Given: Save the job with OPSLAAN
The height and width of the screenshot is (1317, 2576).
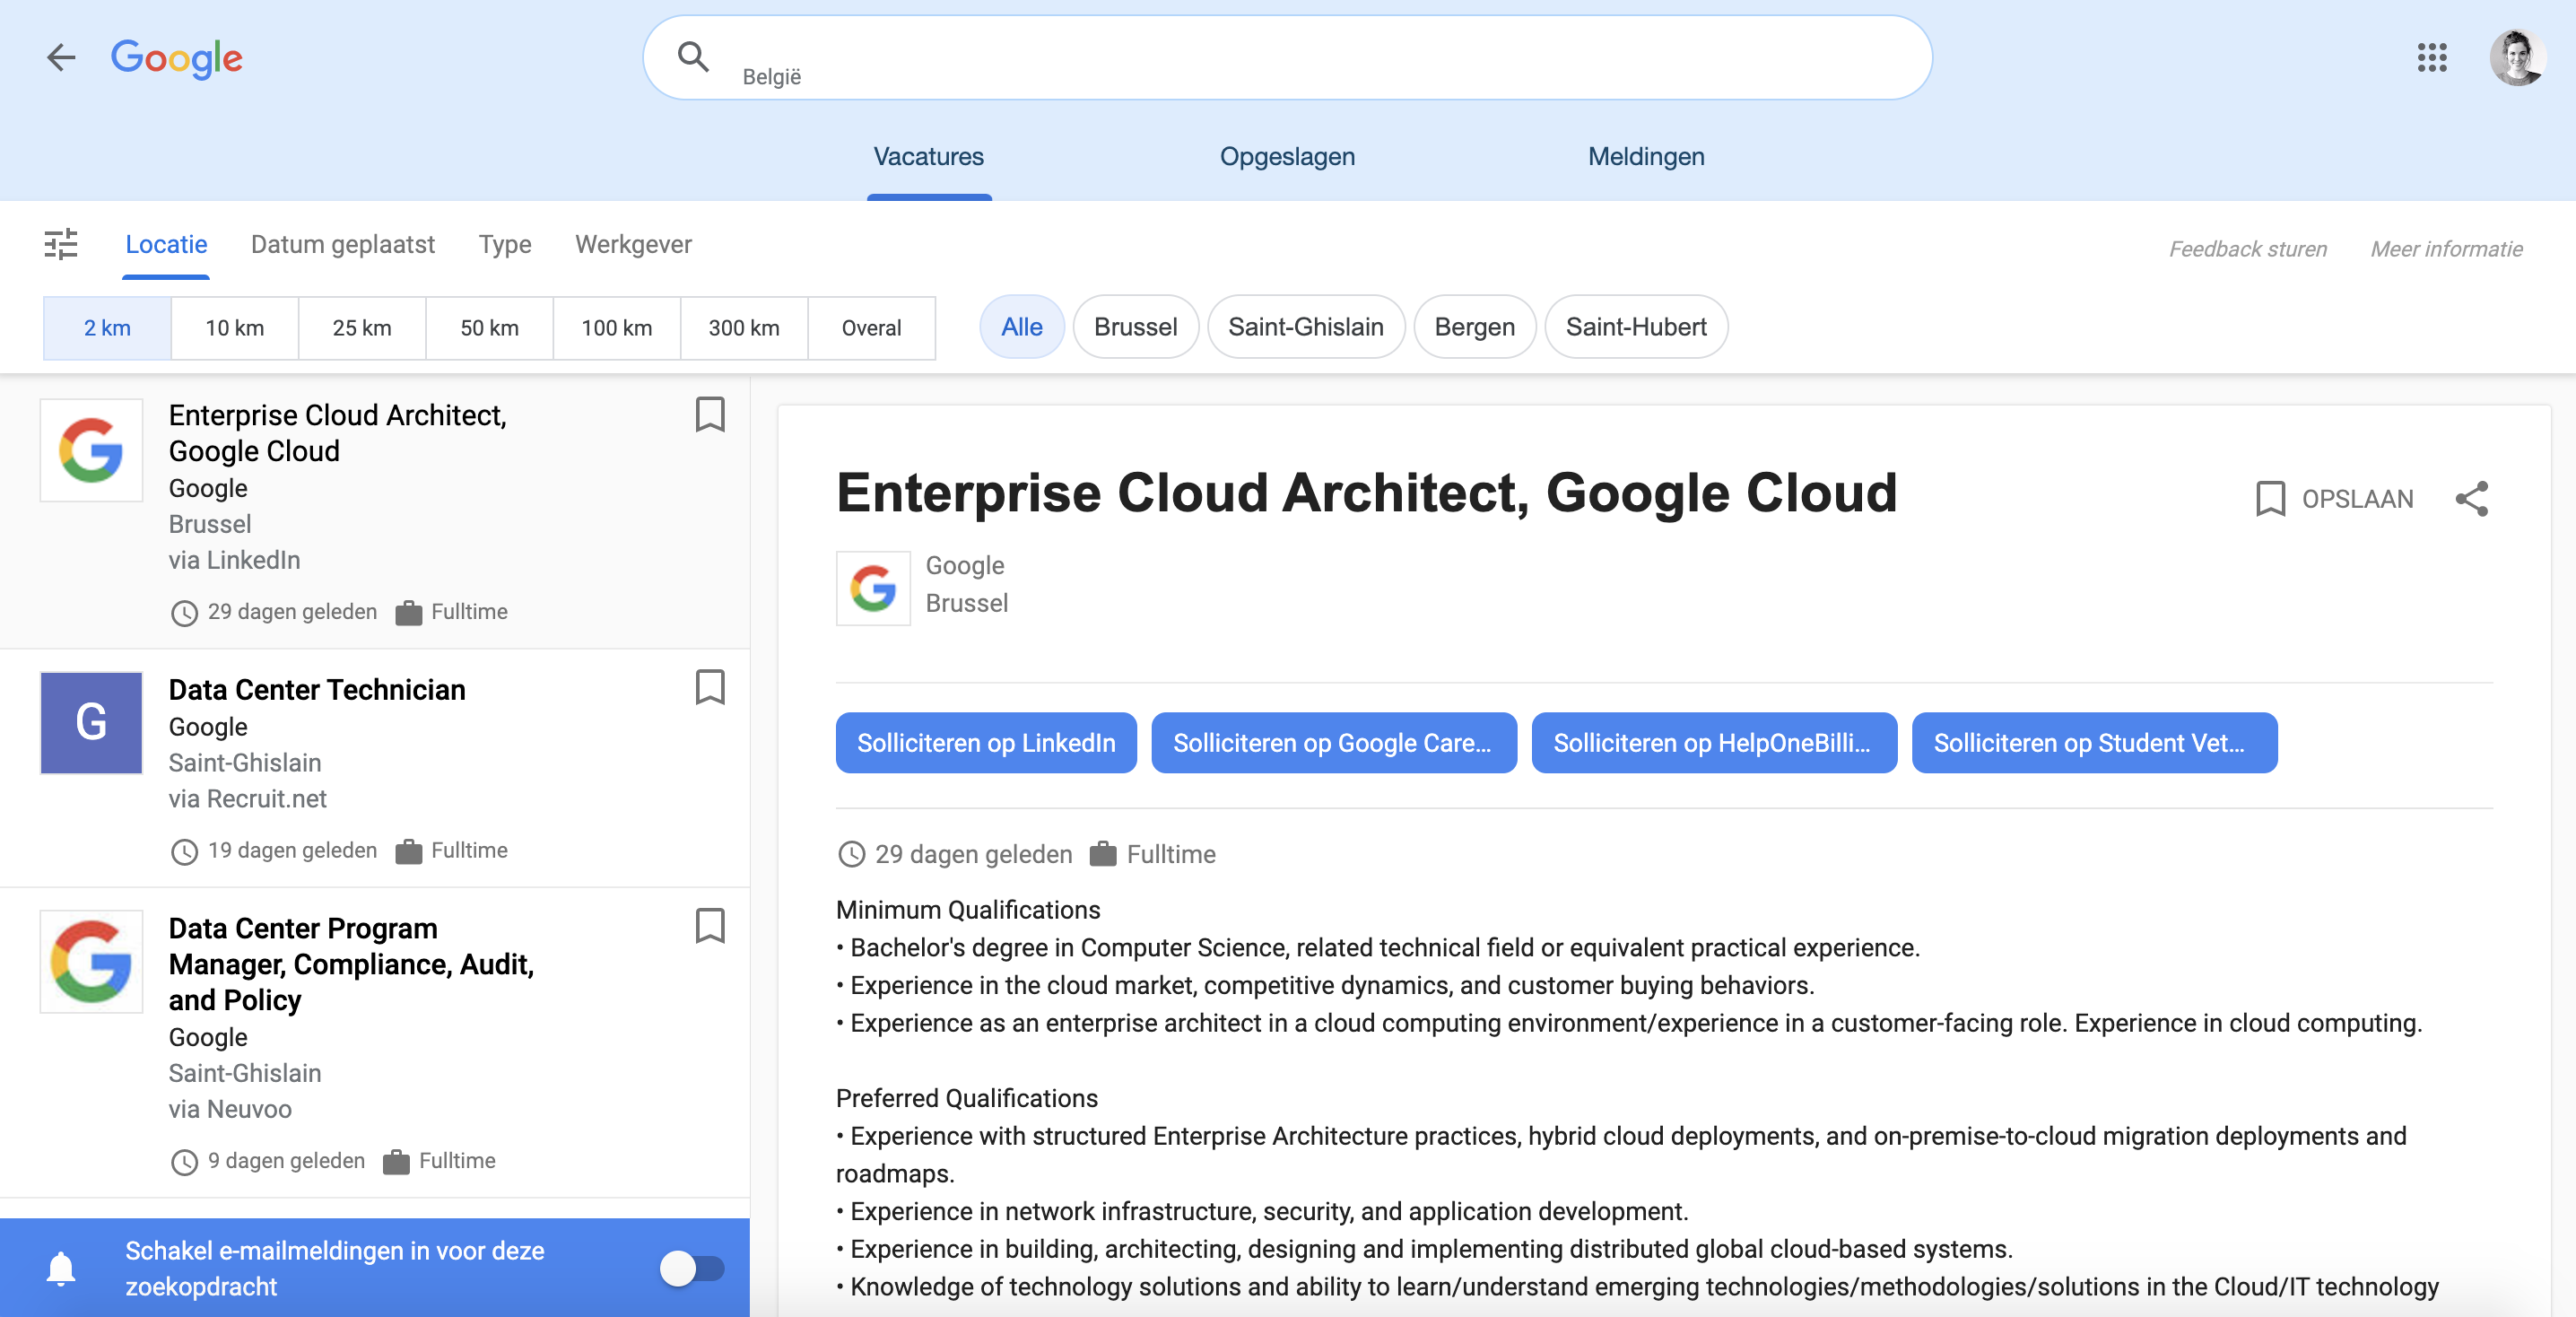Looking at the screenshot, I should click(2335, 498).
